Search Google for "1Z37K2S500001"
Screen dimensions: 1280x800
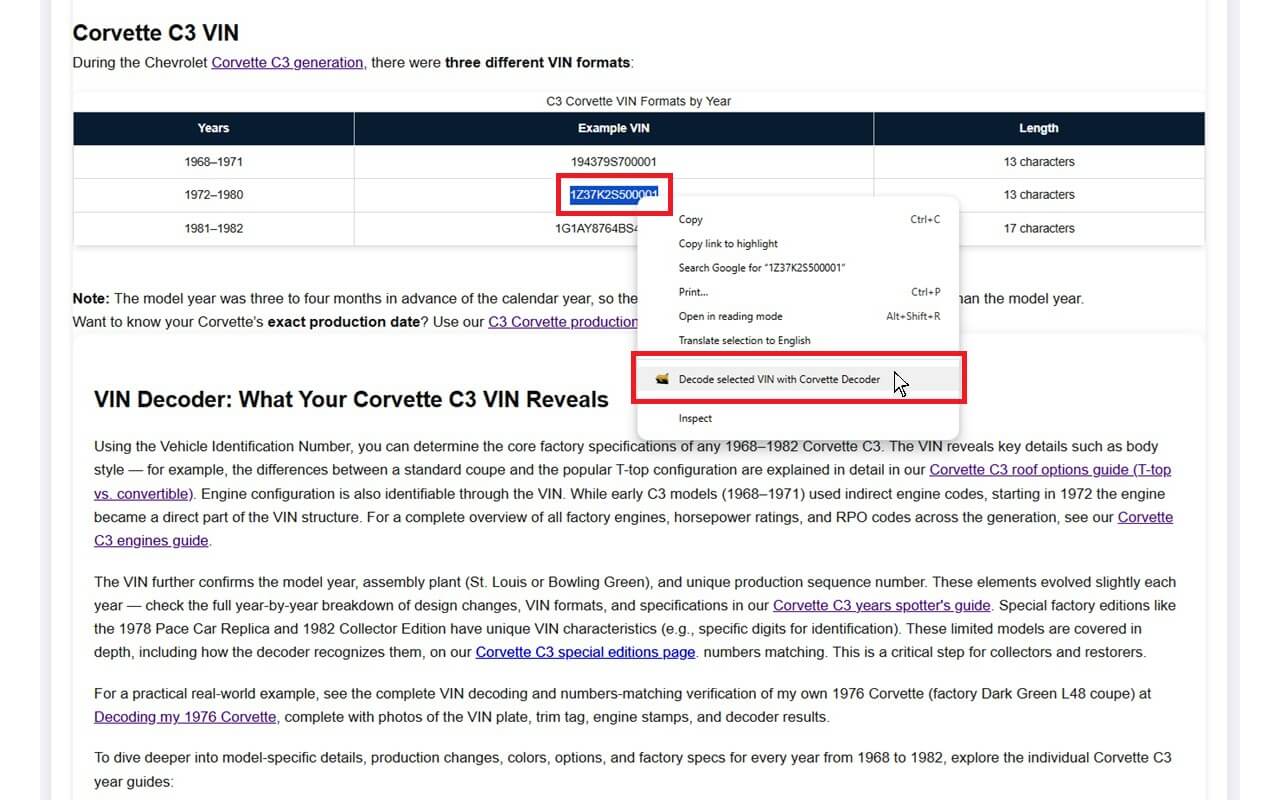798,268
